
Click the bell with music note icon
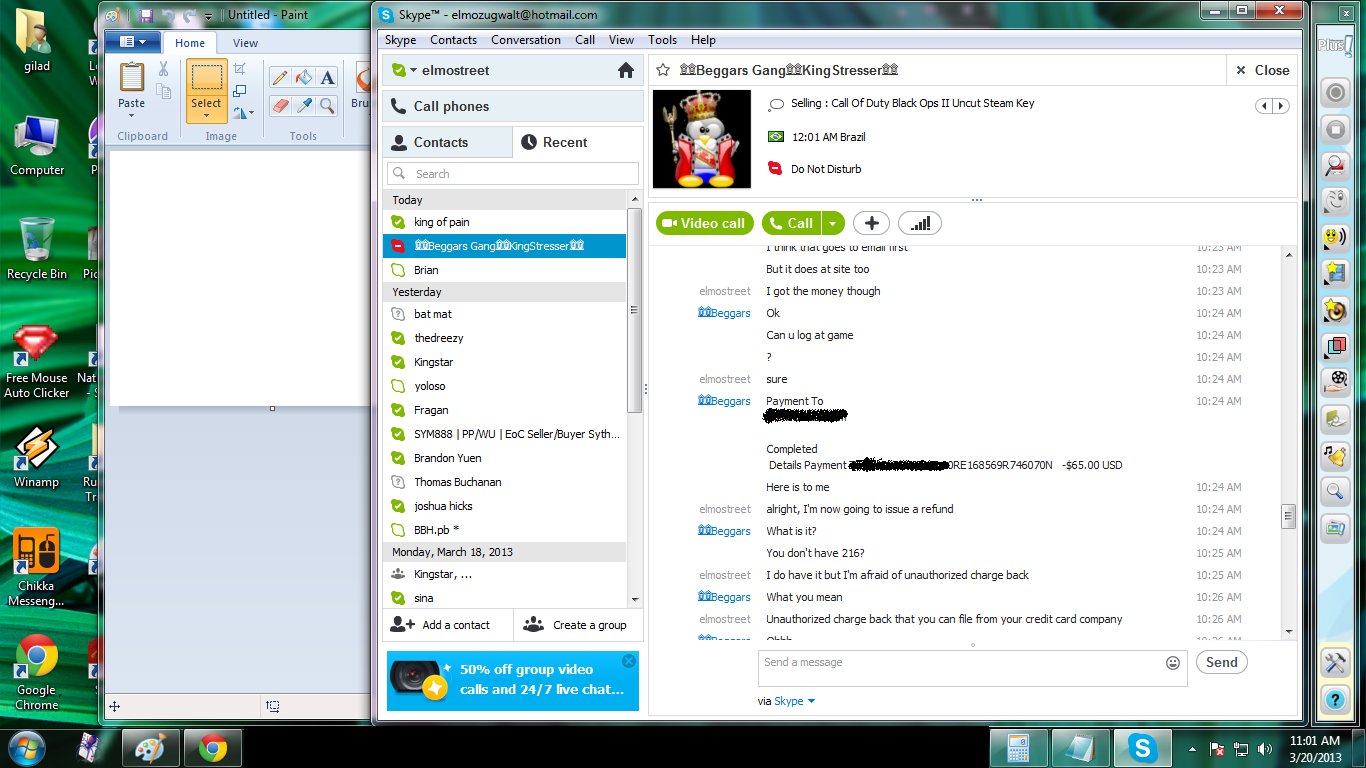[1335, 455]
